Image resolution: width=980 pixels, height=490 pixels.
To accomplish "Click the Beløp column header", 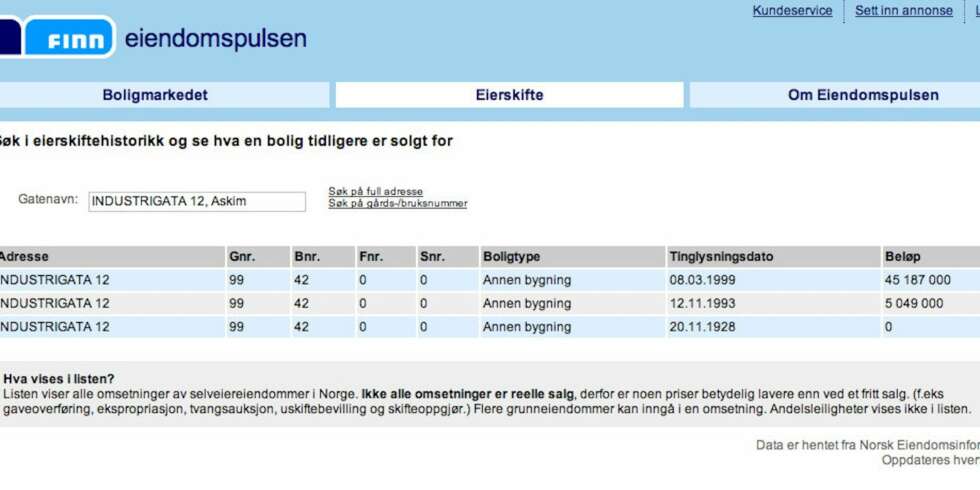I will [902, 257].
